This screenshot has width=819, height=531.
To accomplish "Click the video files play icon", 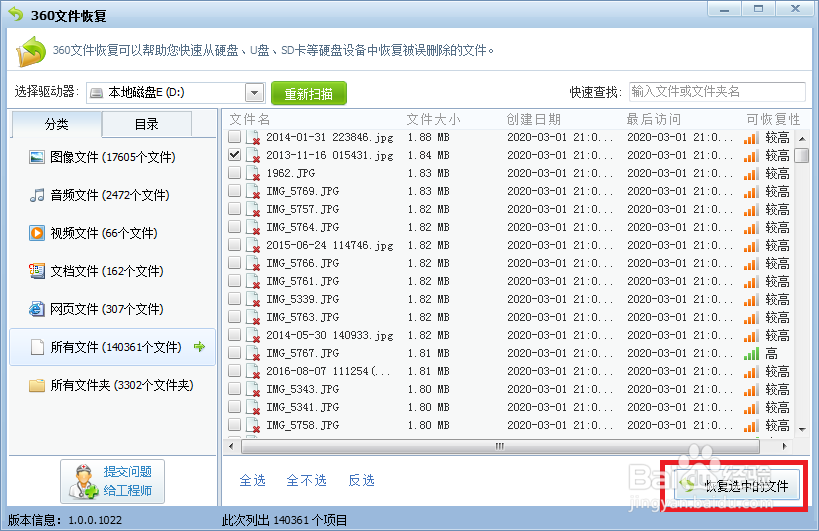I will point(37,233).
